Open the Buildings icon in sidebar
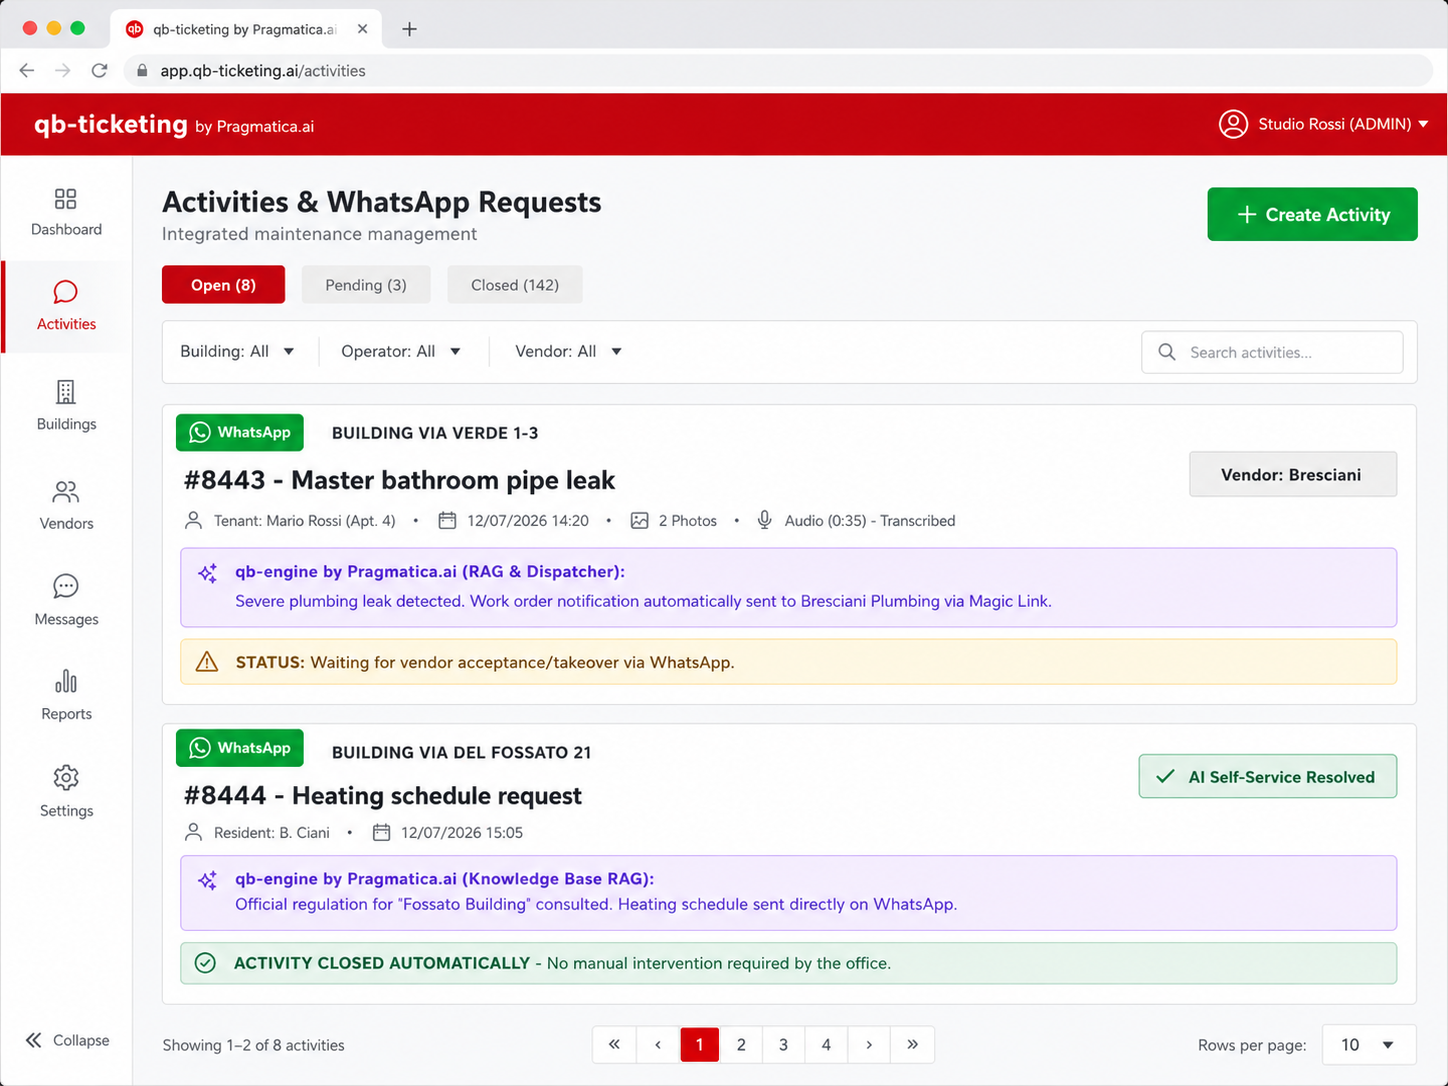 click(x=65, y=391)
